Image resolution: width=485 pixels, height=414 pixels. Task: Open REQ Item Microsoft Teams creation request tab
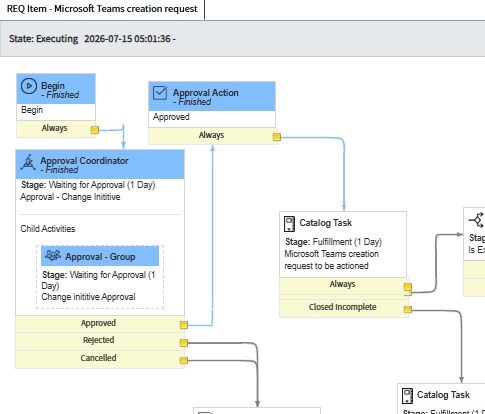(102, 9)
